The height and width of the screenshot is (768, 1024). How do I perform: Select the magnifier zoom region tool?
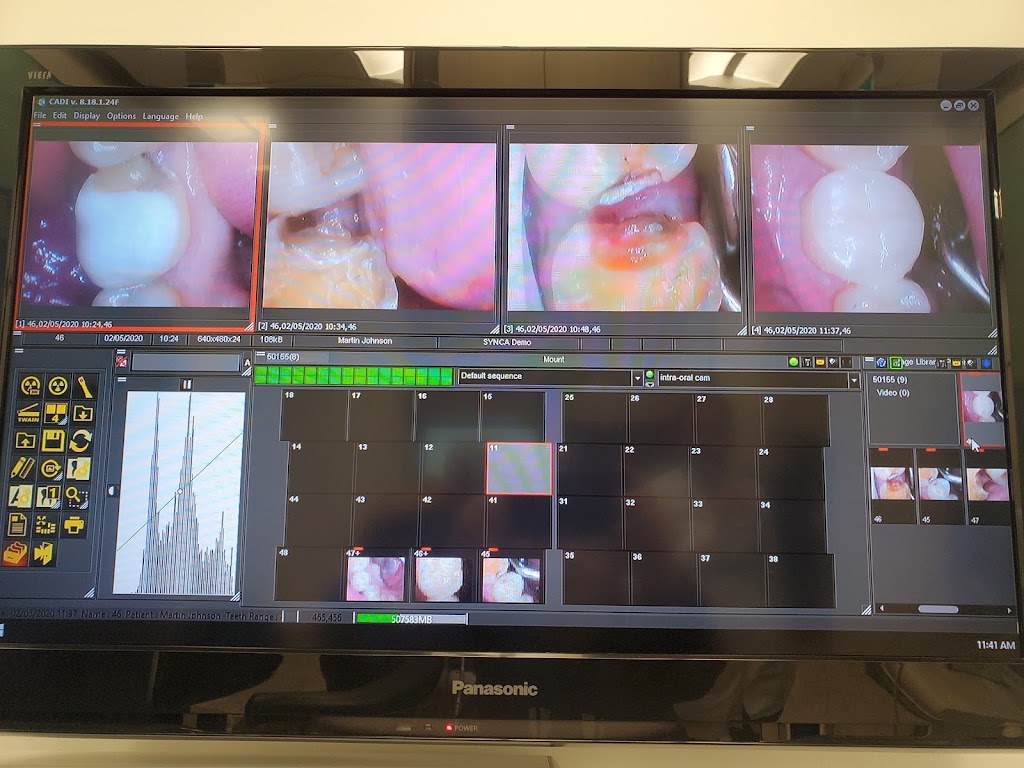tap(77, 497)
